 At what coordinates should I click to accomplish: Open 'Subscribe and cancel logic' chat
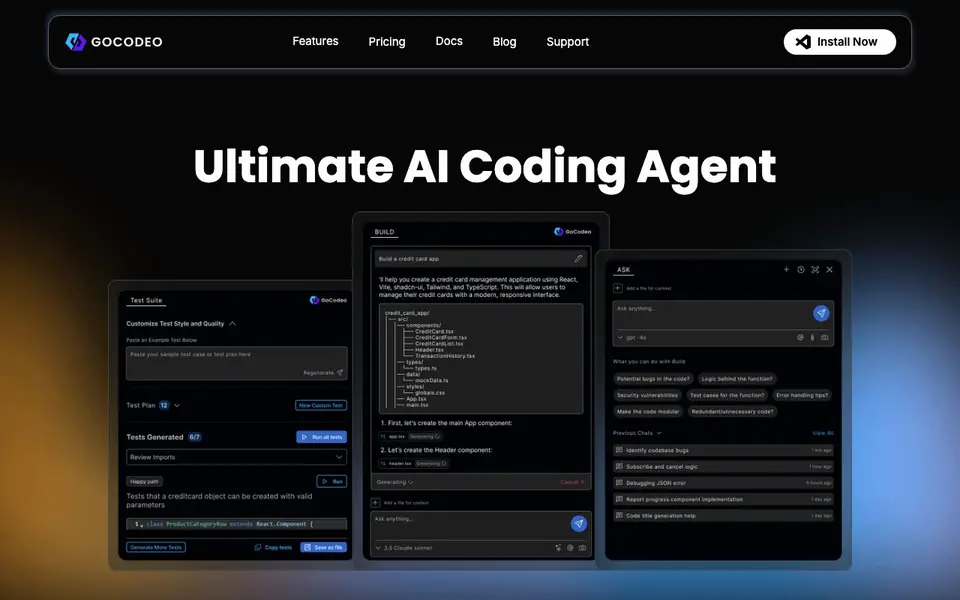[x=723, y=467]
